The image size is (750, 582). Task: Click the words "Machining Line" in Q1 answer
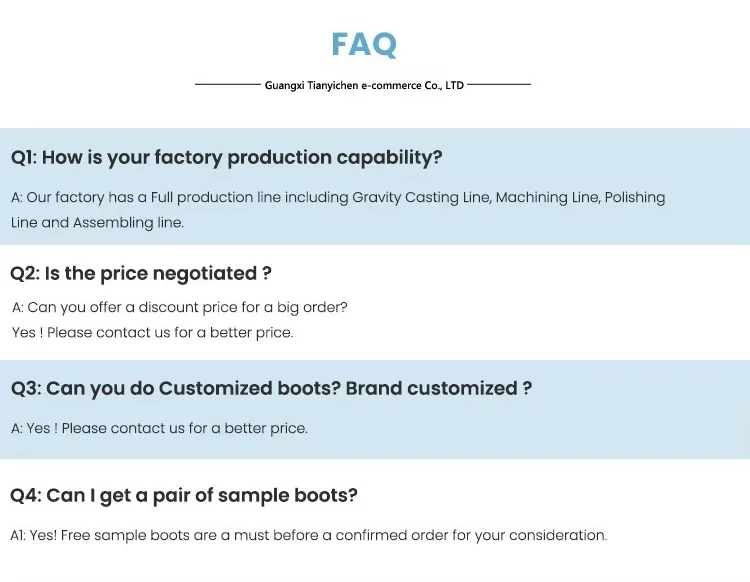click(x=548, y=198)
